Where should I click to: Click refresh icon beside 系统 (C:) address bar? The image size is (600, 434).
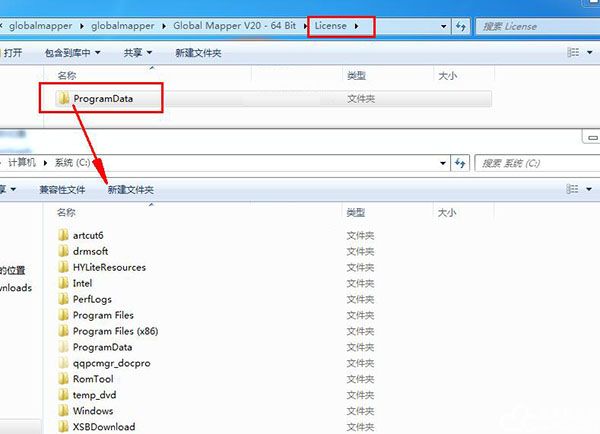pyautogui.click(x=461, y=162)
